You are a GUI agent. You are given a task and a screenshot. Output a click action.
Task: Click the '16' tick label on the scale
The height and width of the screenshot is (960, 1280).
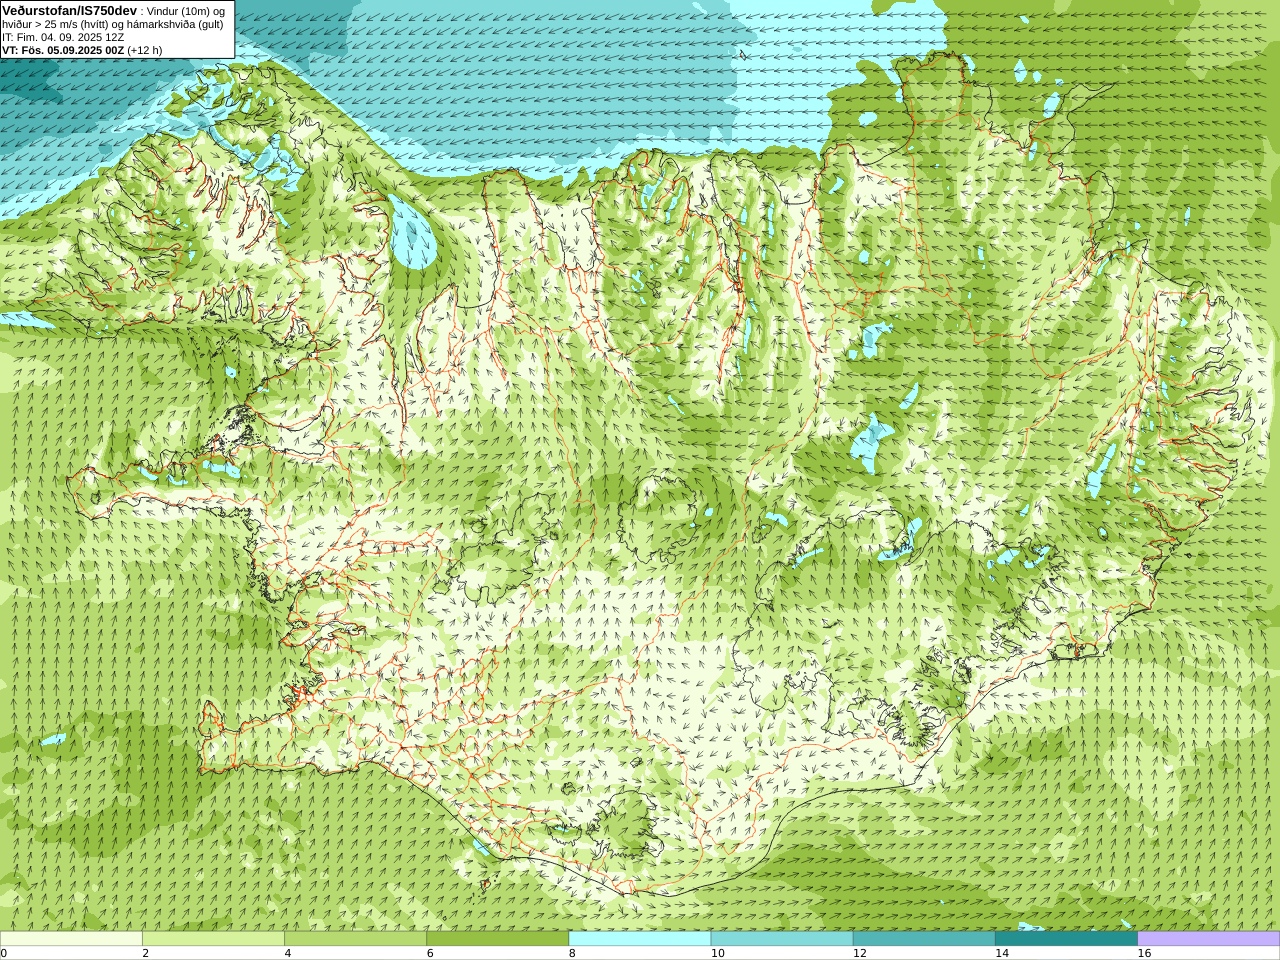coord(1144,953)
